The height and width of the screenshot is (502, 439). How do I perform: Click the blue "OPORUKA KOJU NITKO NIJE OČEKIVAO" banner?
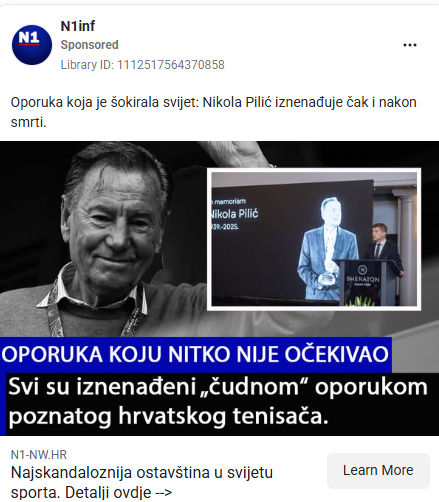(x=196, y=354)
